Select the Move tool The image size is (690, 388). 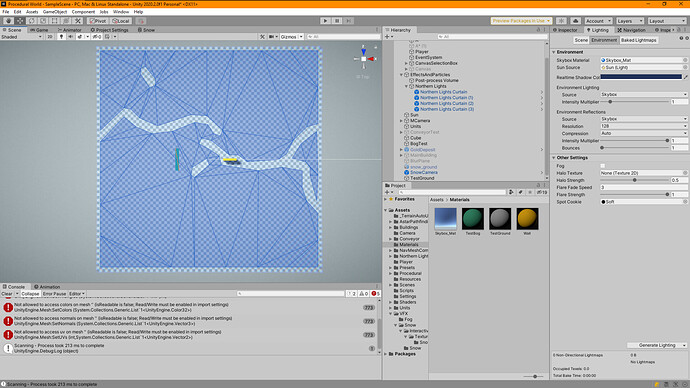20,21
